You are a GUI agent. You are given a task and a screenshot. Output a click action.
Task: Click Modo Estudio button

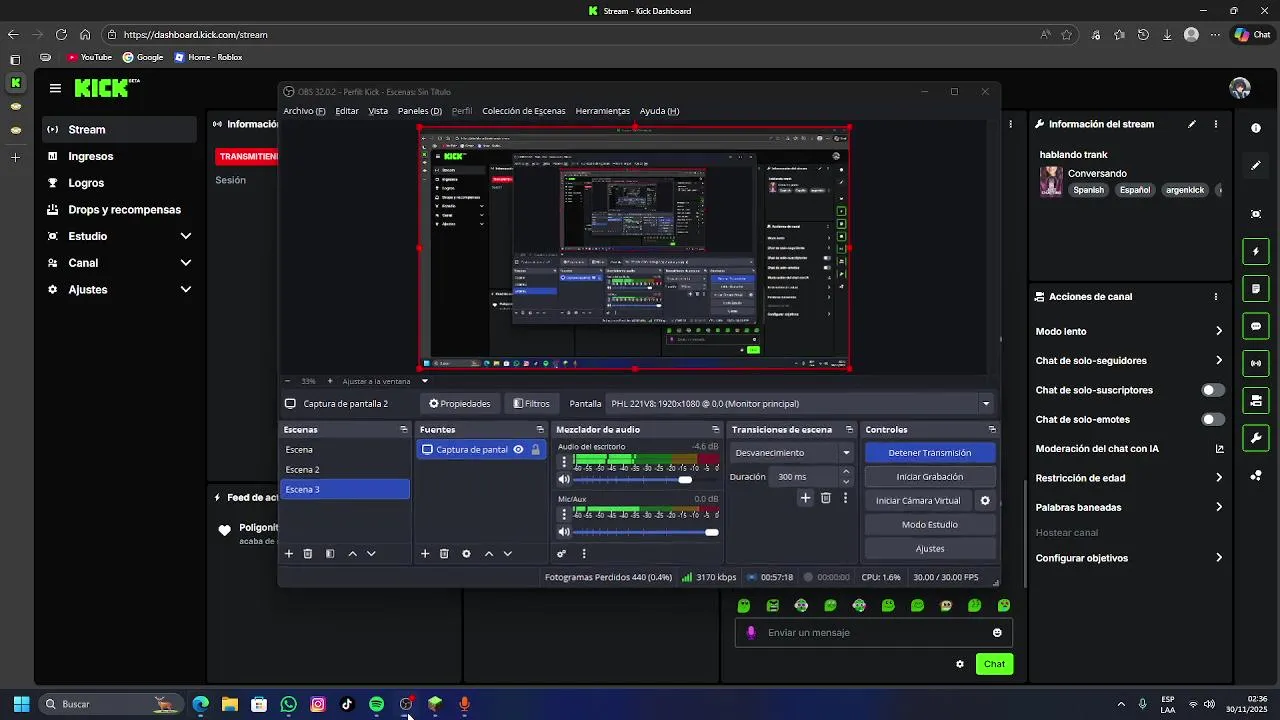(x=930, y=525)
